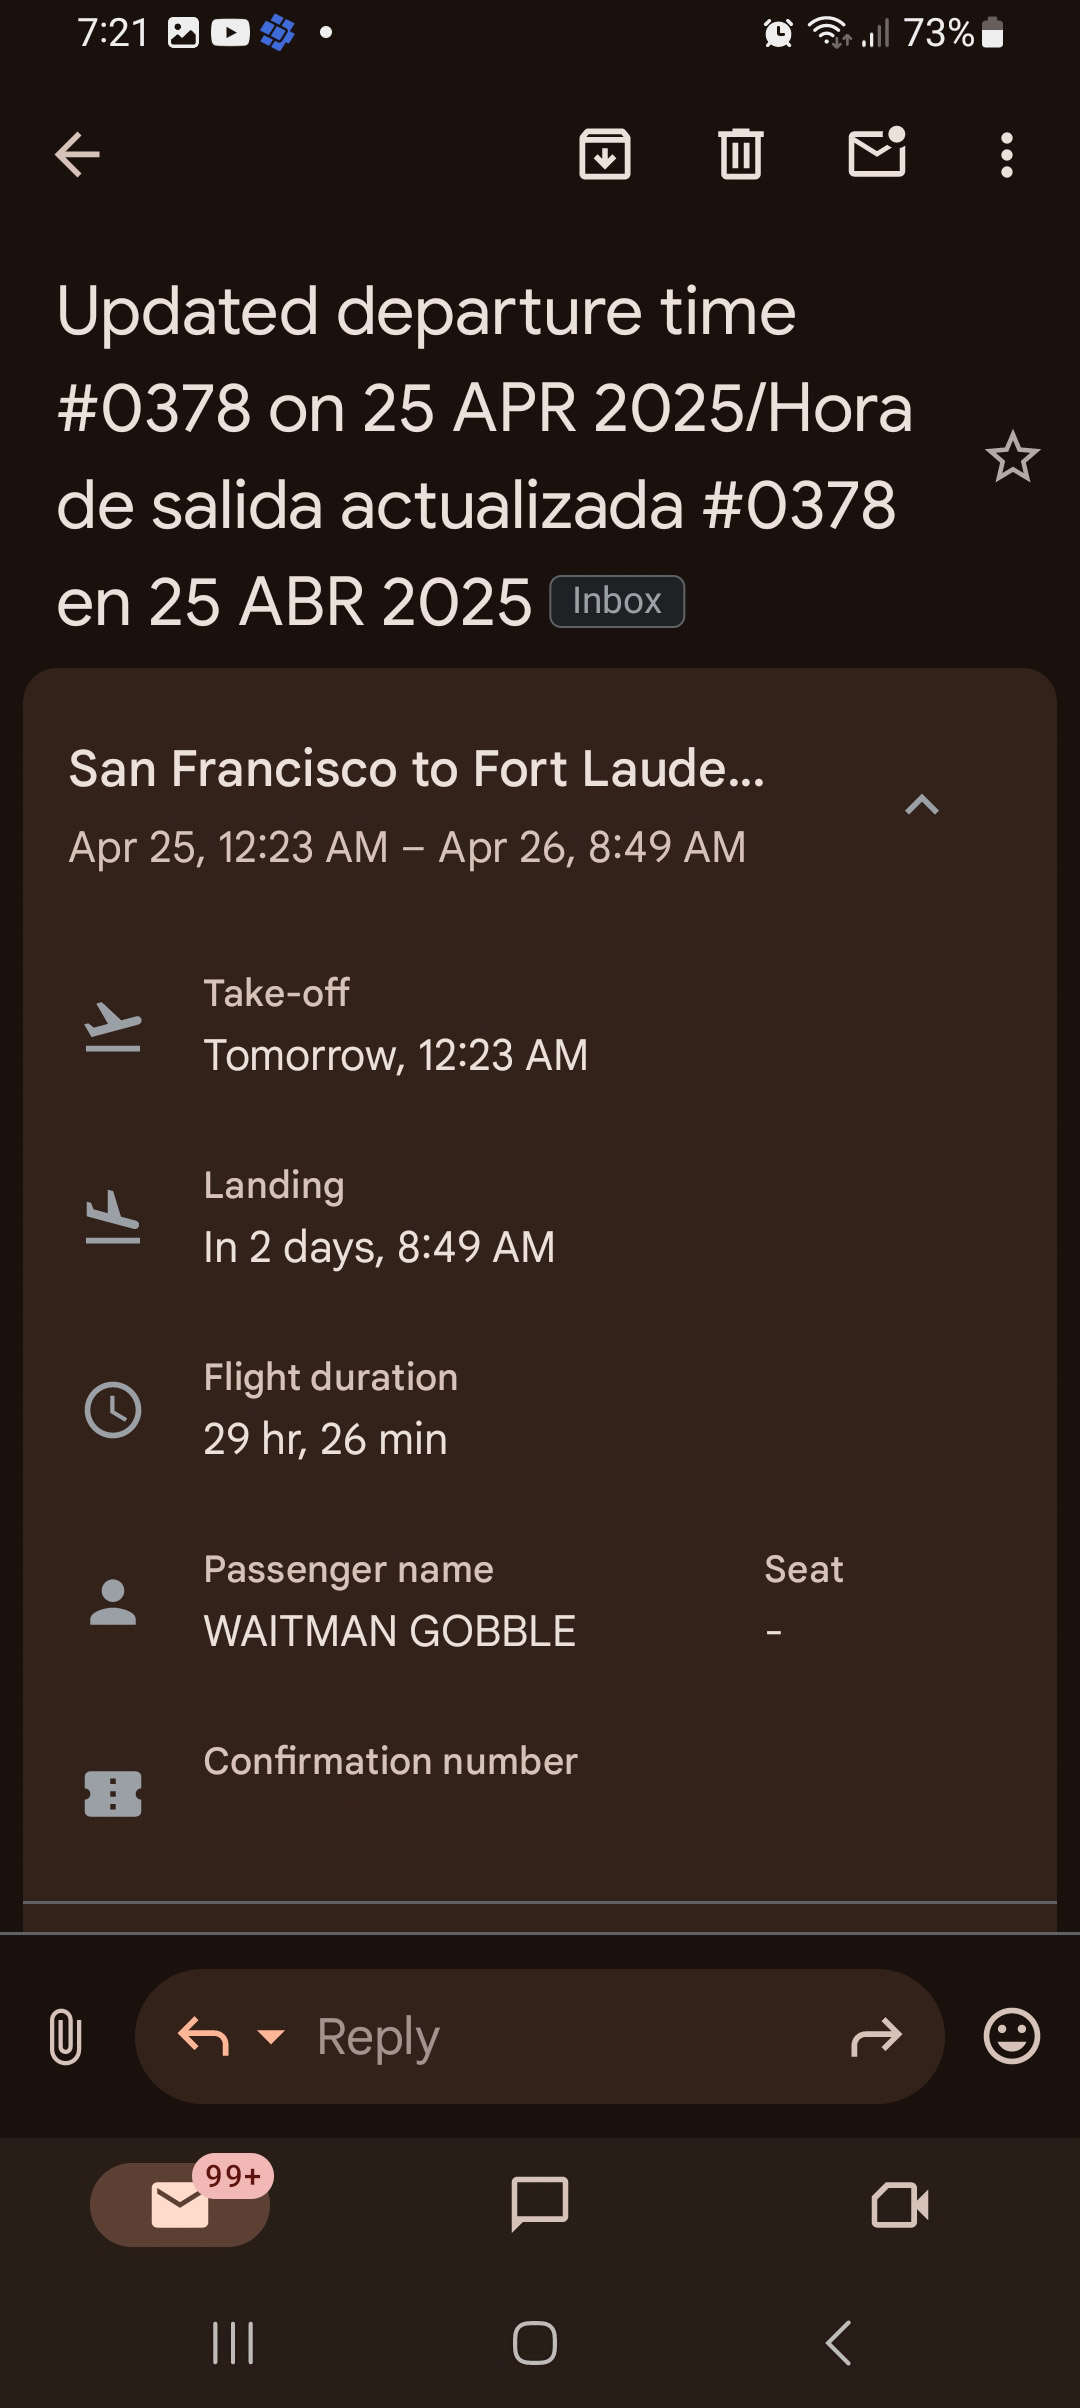Star the Updated departure time email
Screen dimensions: 1080x2408
1012,457
